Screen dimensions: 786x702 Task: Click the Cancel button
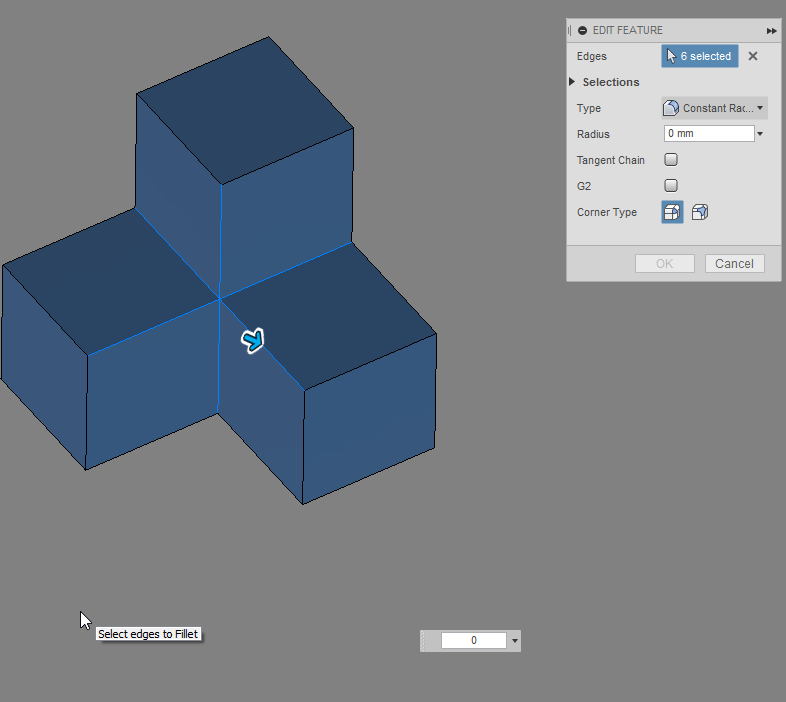(x=734, y=264)
